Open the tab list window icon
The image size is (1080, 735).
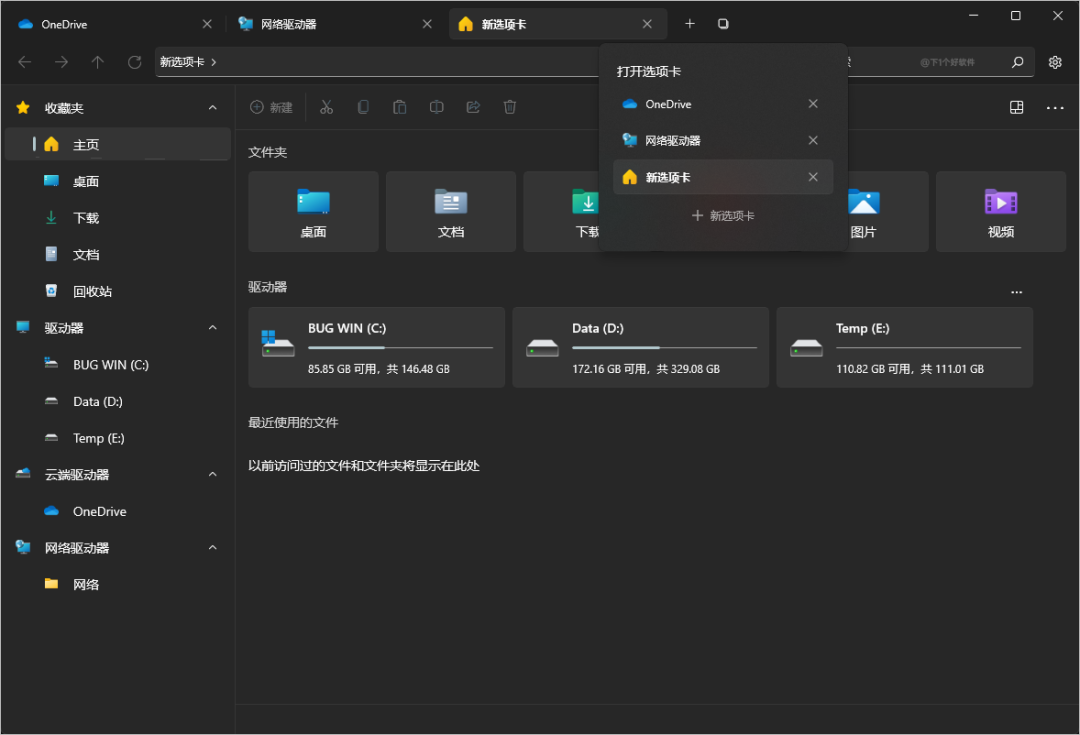tap(723, 24)
